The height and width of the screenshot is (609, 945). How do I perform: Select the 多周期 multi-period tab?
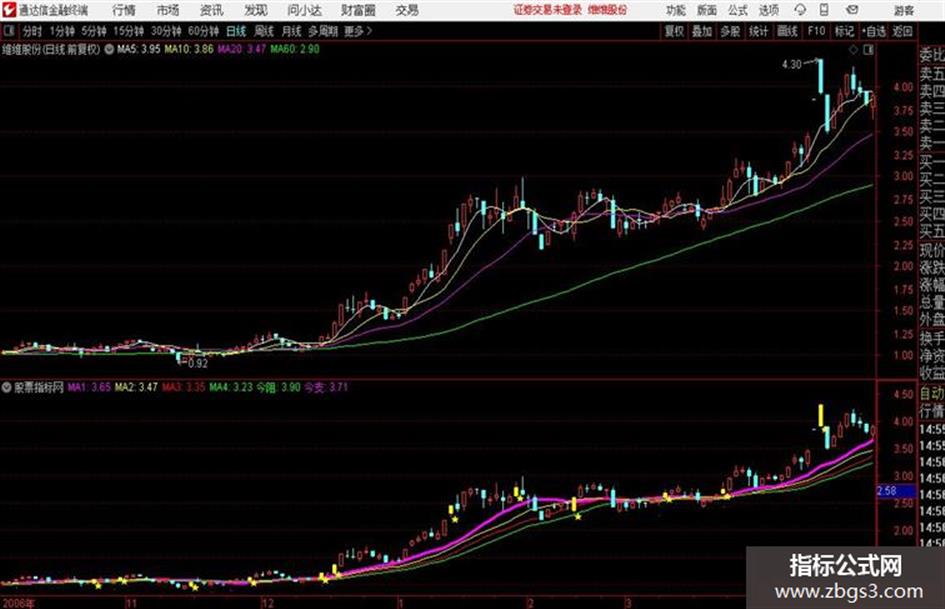[323, 31]
